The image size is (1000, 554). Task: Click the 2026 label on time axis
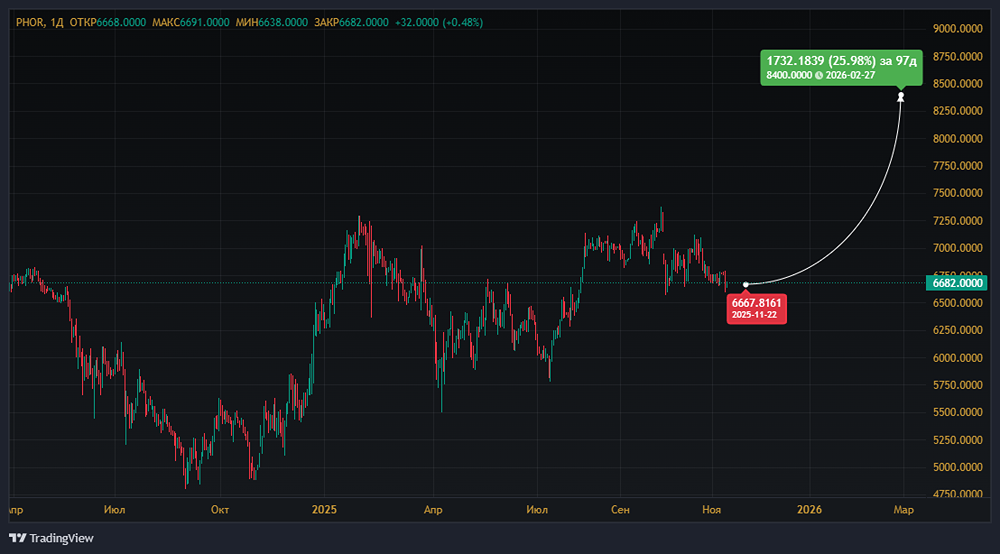(809, 510)
